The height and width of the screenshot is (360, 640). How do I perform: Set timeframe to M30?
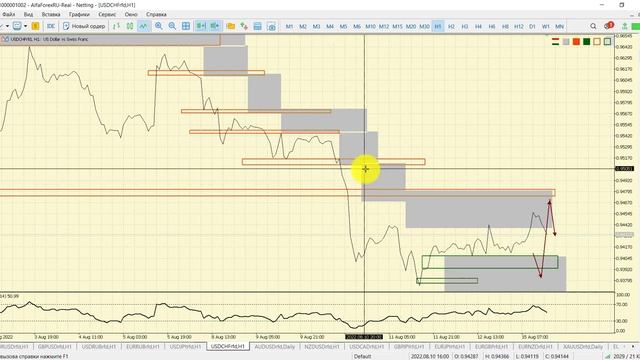click(x=424, y=26)
